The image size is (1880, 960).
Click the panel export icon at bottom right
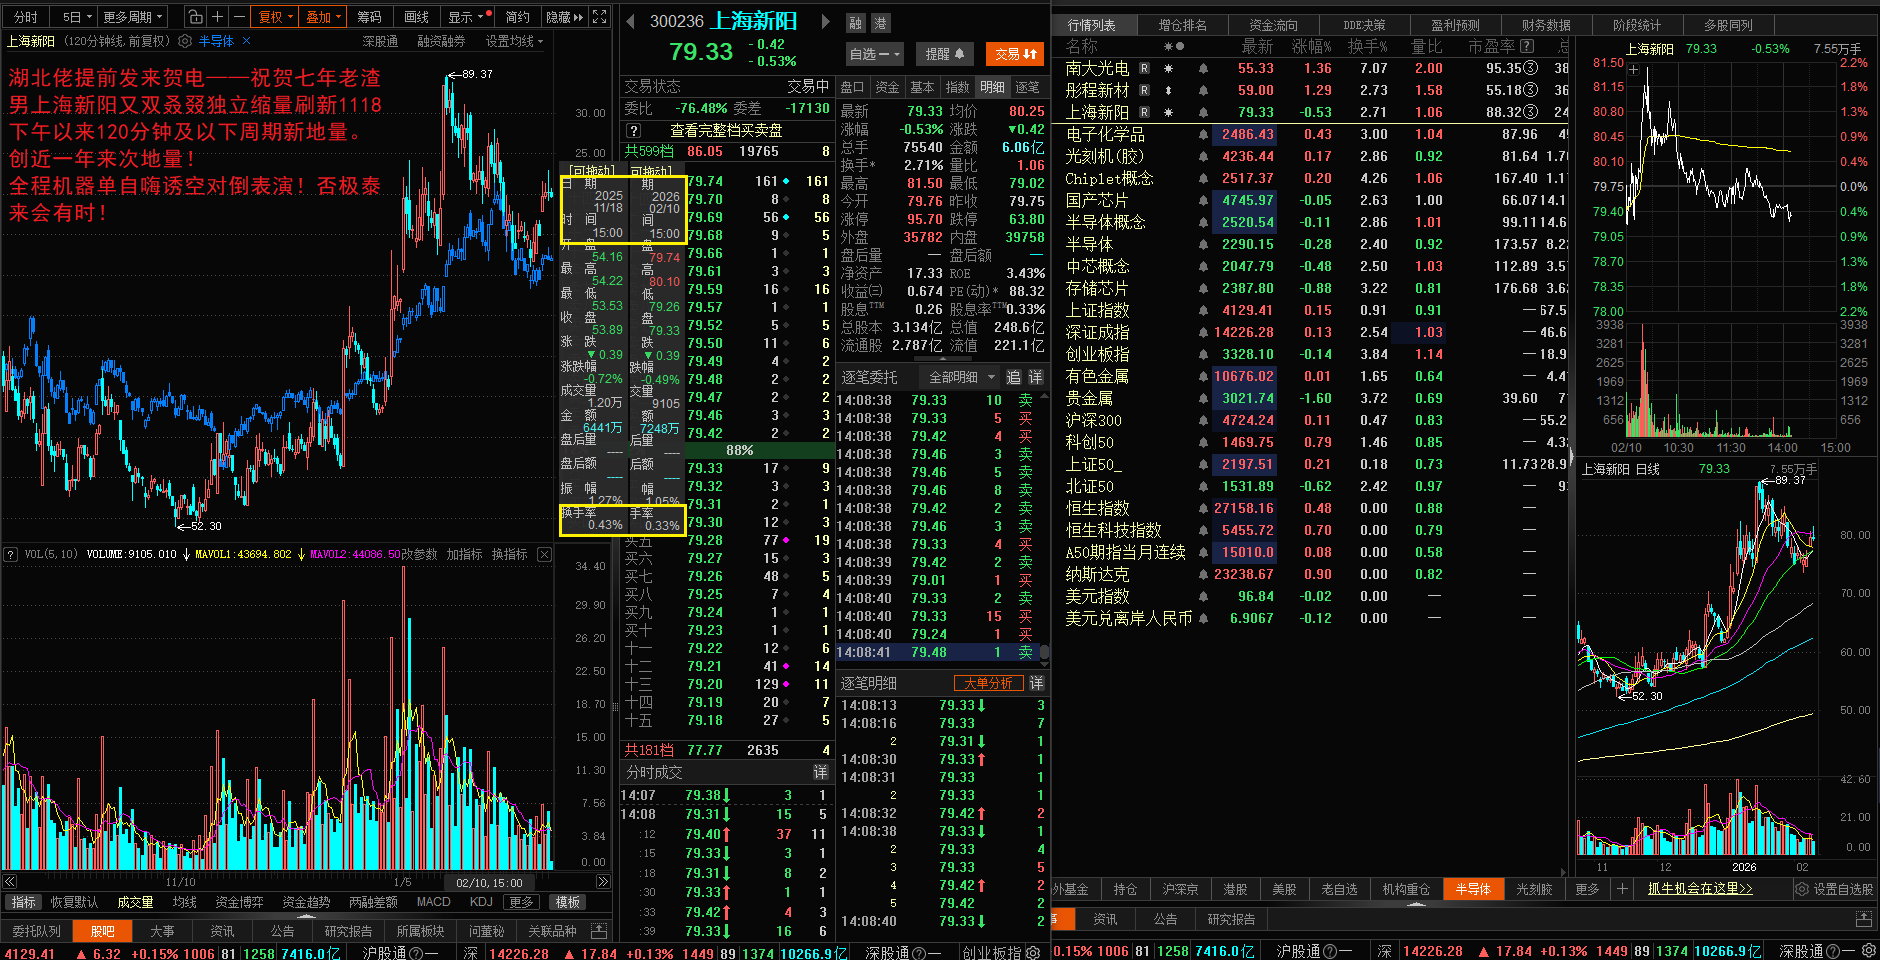pyautogui.click(x=1864, y=918)
